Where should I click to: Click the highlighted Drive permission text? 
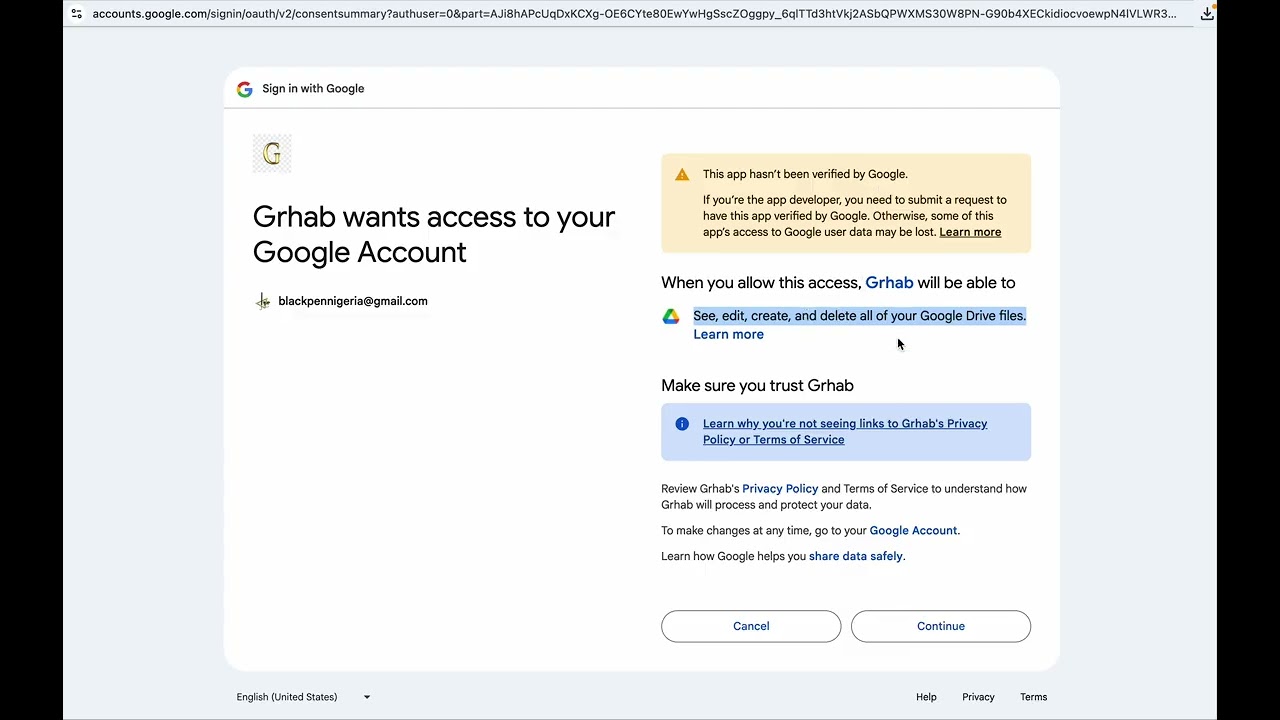[x=860, y=316]
